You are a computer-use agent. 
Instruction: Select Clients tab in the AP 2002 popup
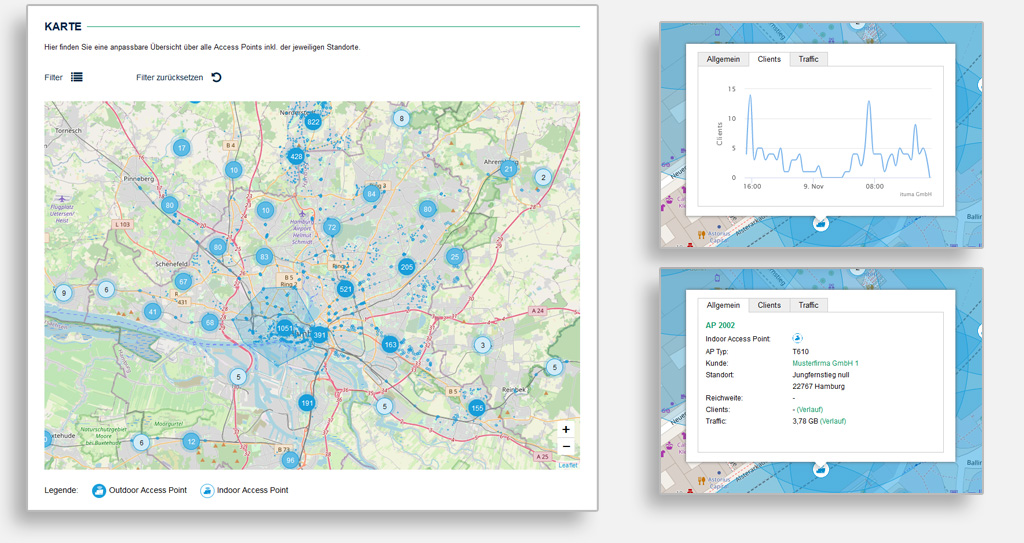tap(769, 305)
